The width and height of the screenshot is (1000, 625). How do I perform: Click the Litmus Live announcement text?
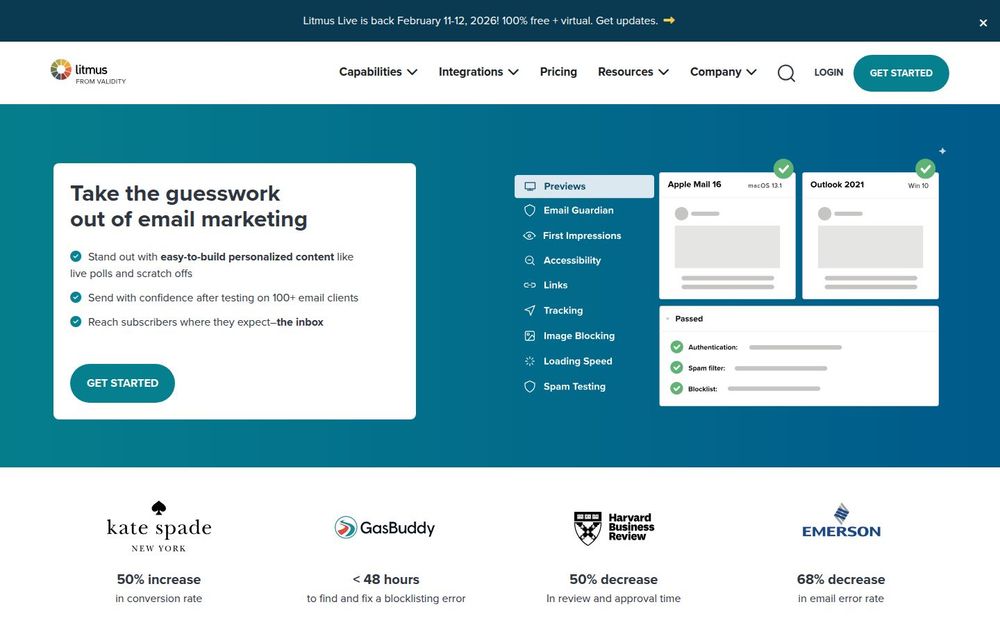point(480,20)
